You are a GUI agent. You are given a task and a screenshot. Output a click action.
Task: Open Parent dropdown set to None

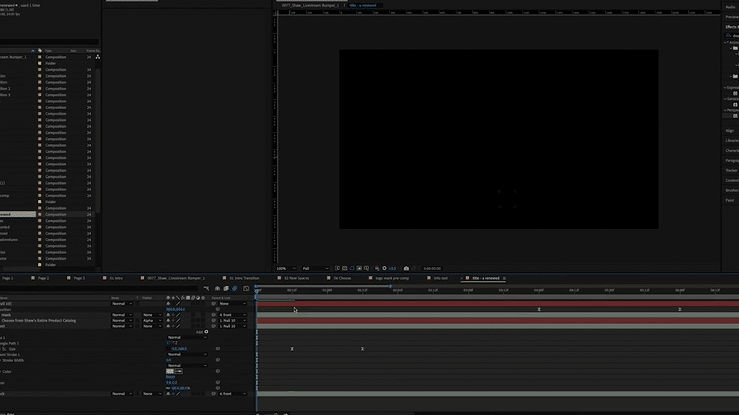[232, 304]
